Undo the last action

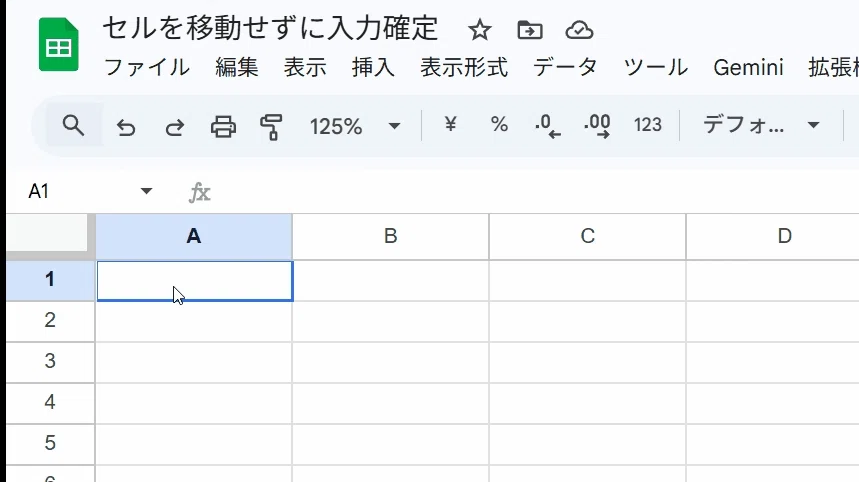click(x=126, y=128)
